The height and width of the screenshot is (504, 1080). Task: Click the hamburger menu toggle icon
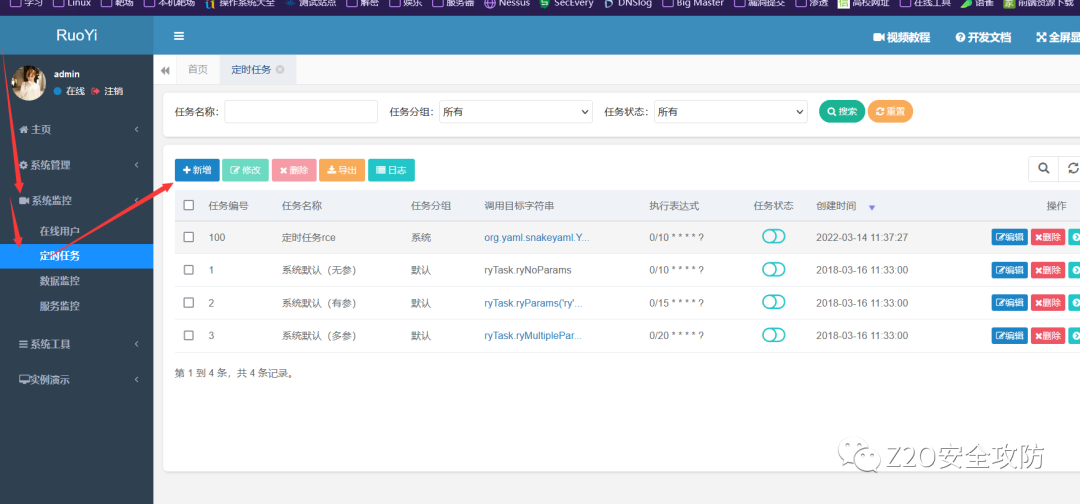coord(179,36)
